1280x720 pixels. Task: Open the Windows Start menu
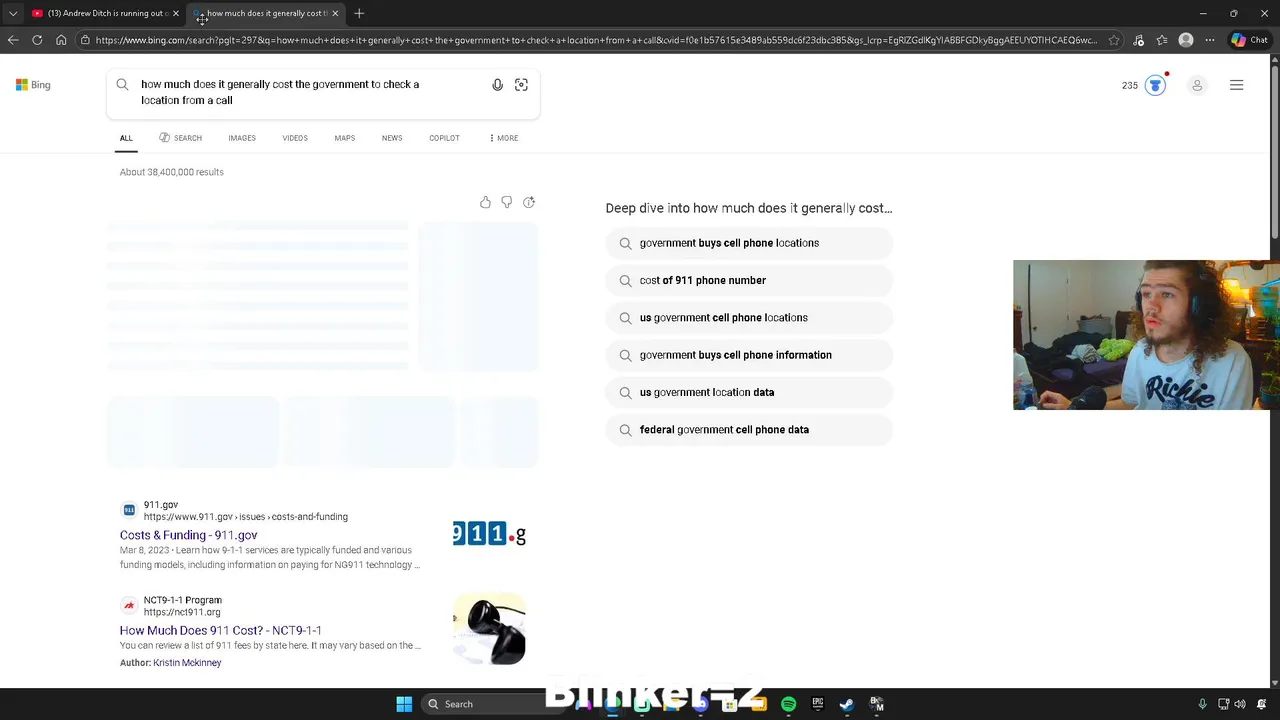pos(404,704)
